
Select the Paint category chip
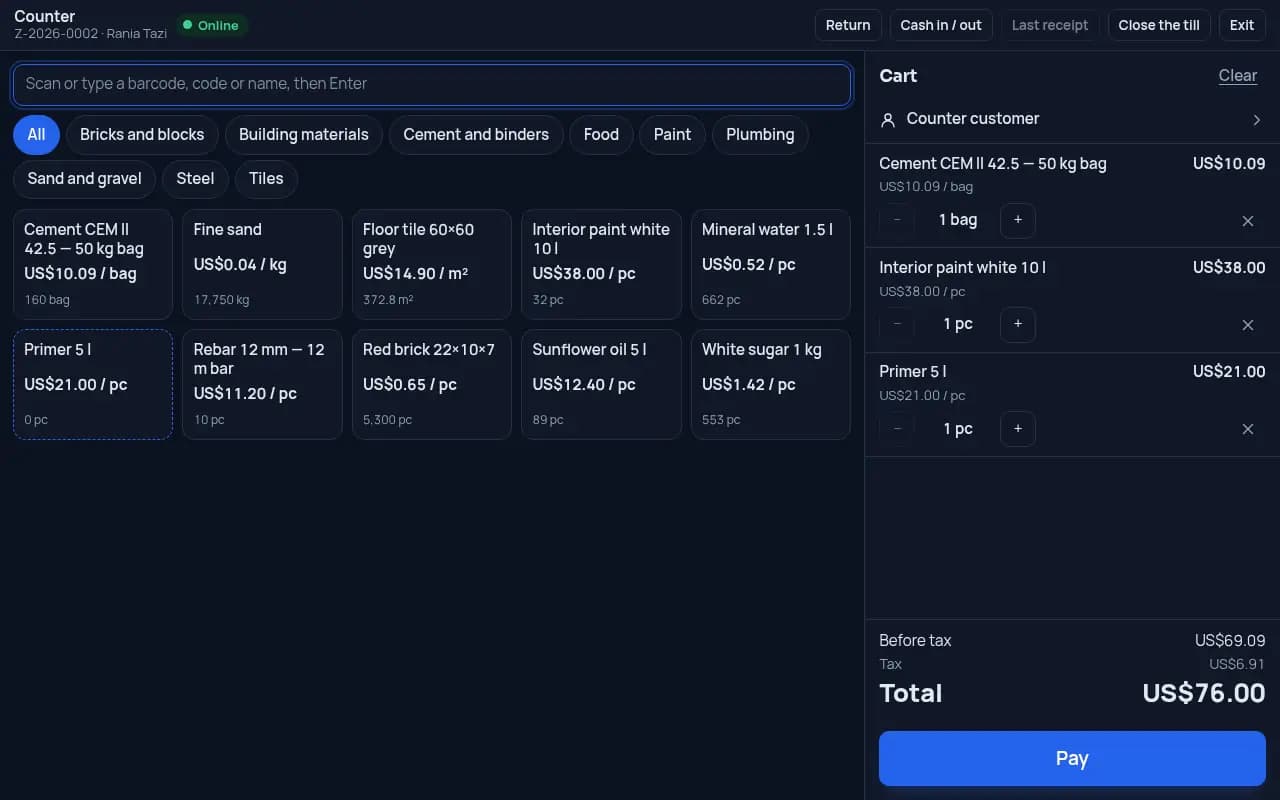pyautogui.click(x=672, y=135)
